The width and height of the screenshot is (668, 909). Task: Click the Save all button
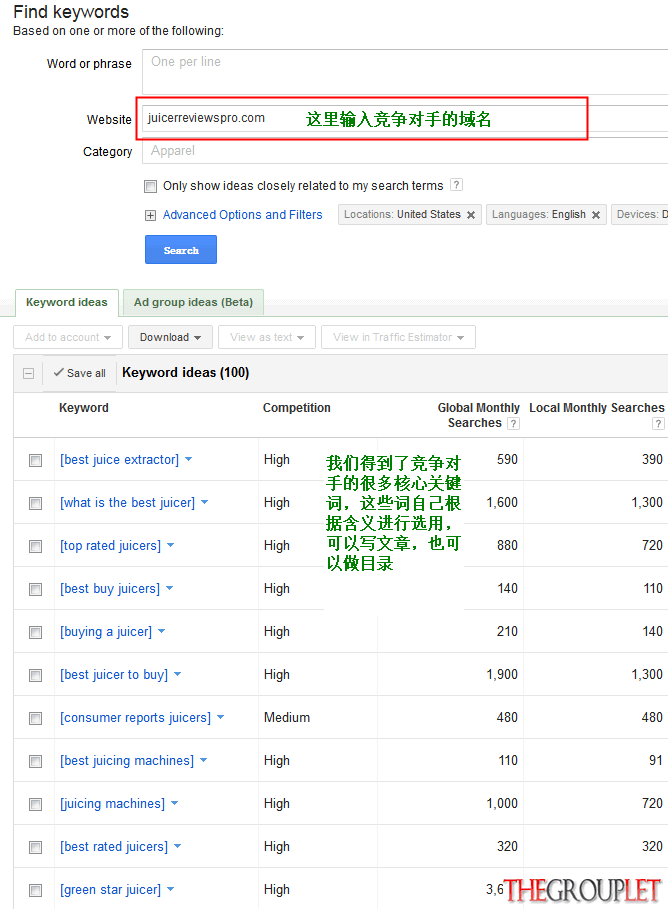(x=79, y=373)
